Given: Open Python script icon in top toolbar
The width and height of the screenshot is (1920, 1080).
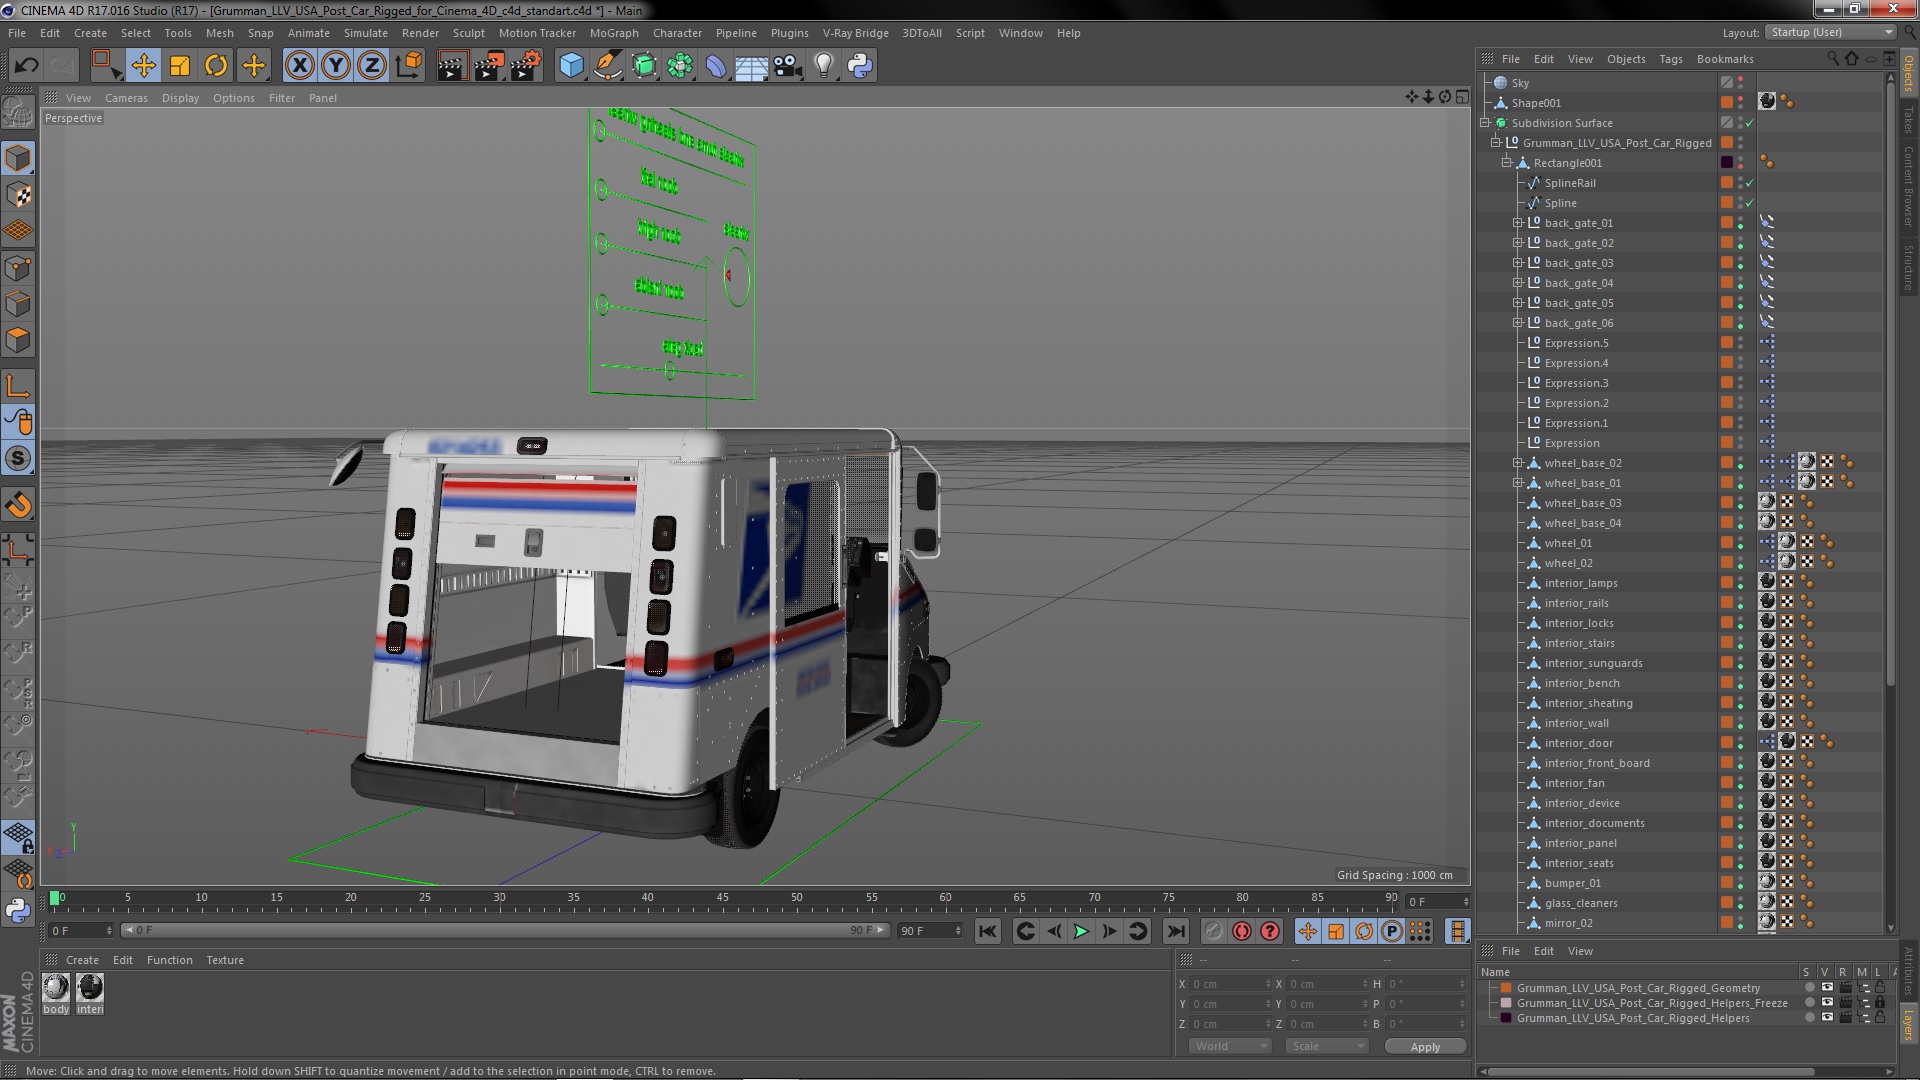Looking at the screenshot, I should point(860,66).
